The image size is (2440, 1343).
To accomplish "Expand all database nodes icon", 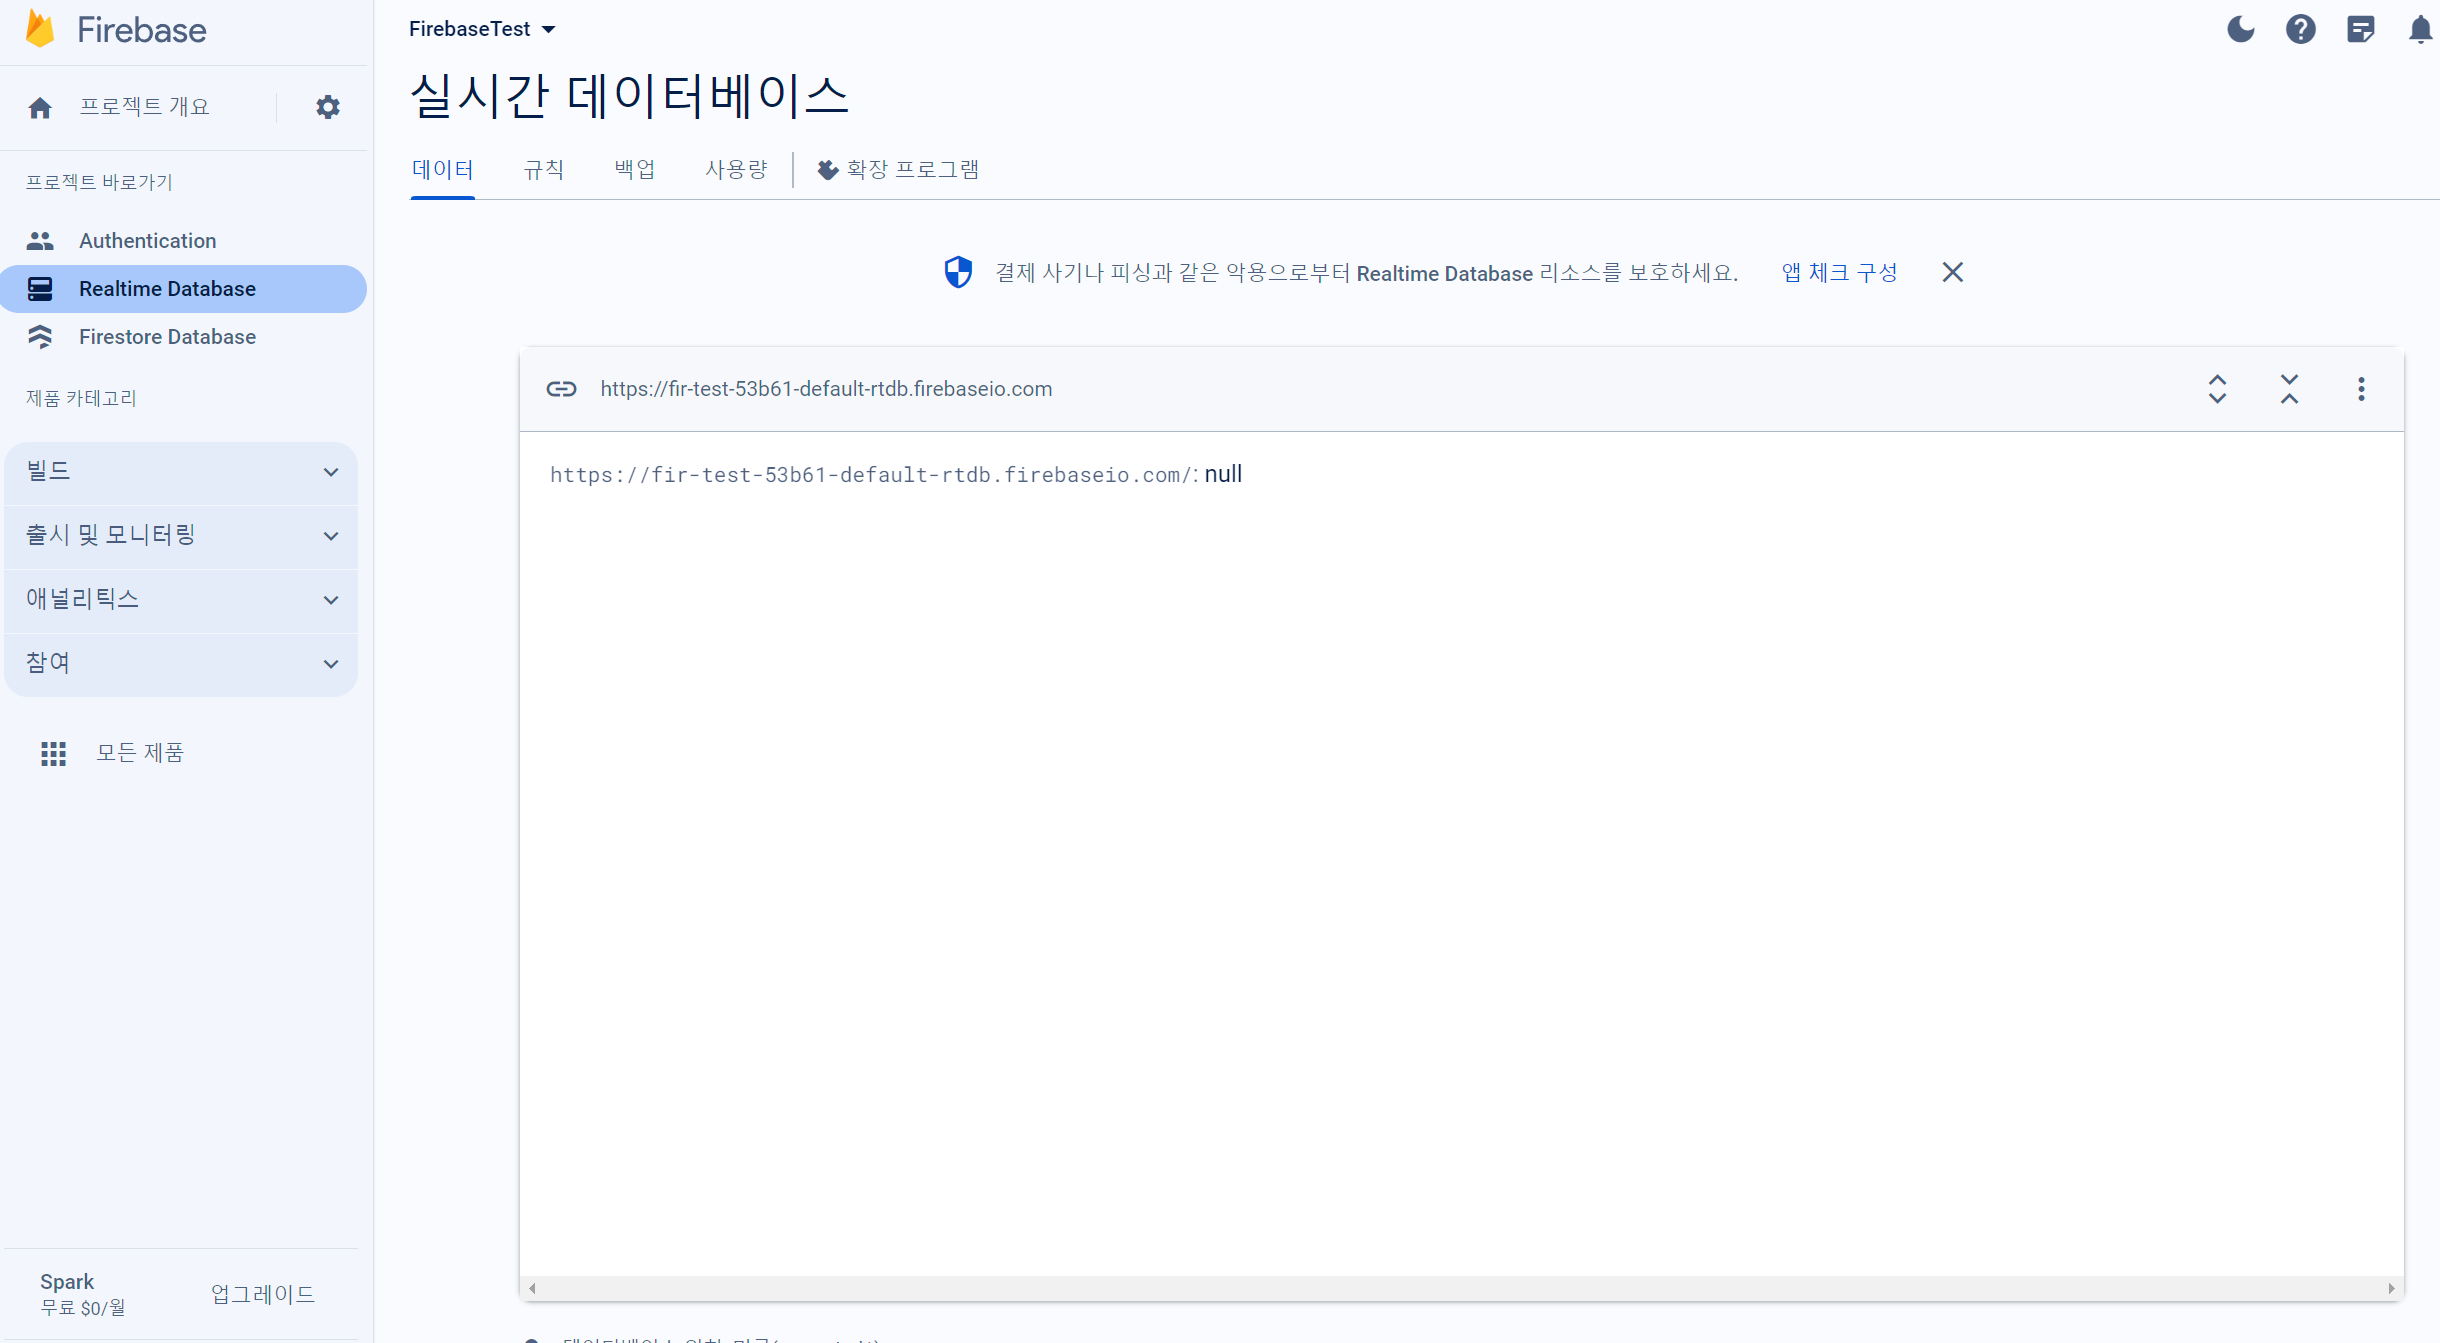I will click(2217, 389).
